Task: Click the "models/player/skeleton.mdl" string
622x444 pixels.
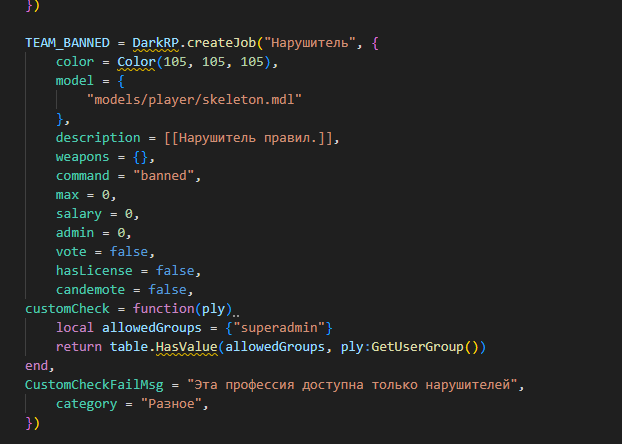Action: click(194, 100)
